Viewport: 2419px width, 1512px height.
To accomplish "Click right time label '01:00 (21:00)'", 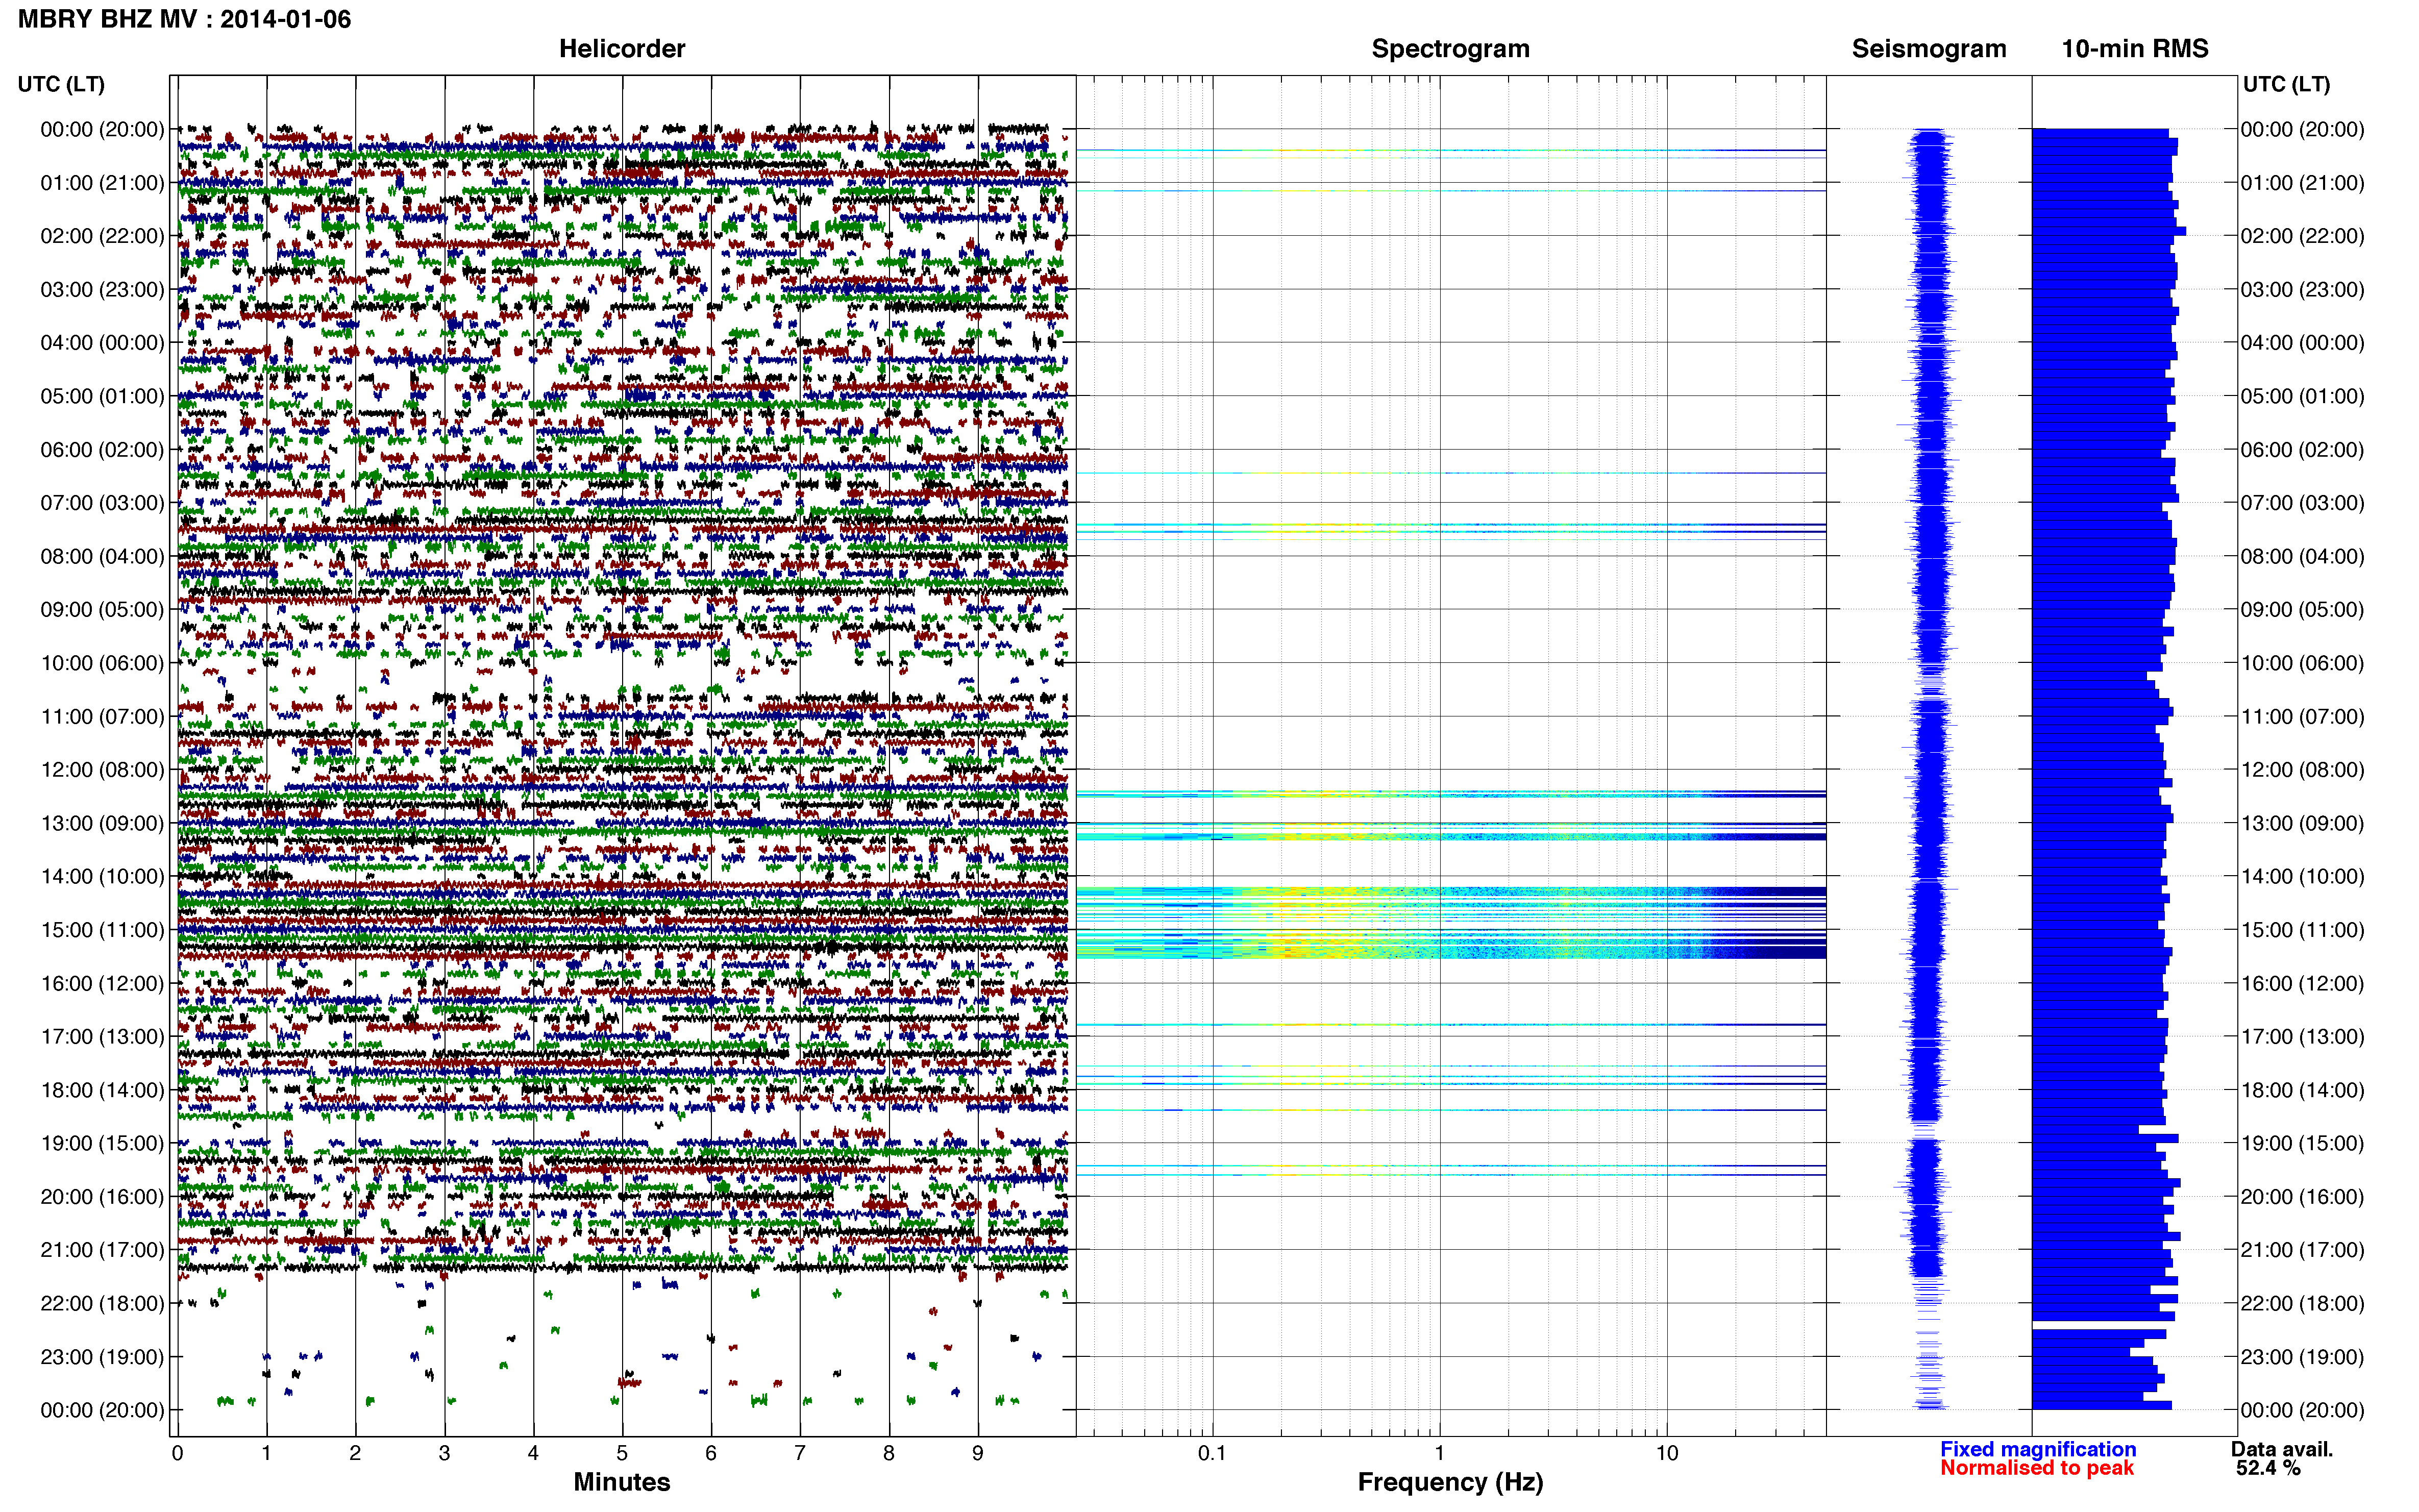I will (x=2302, y=183).
